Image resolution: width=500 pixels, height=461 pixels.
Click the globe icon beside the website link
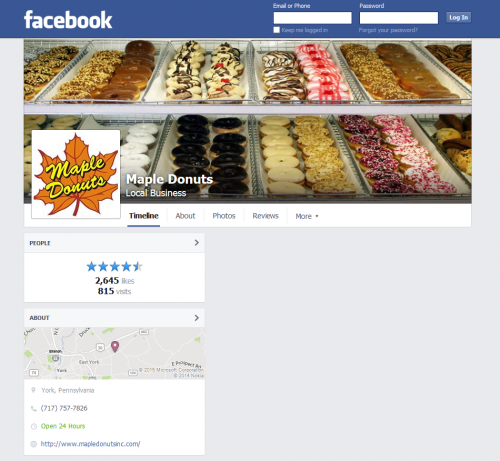[33, 444]
